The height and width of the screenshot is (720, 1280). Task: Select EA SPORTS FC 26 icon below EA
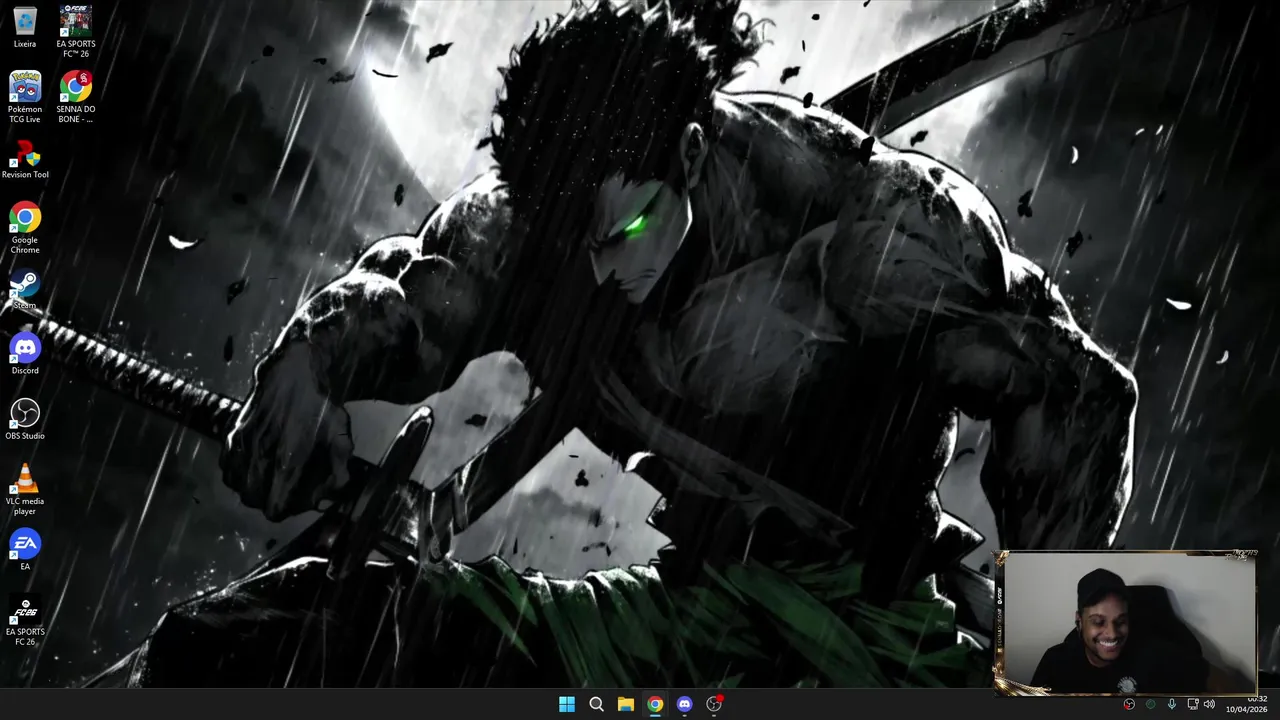(x=25, y=621)
